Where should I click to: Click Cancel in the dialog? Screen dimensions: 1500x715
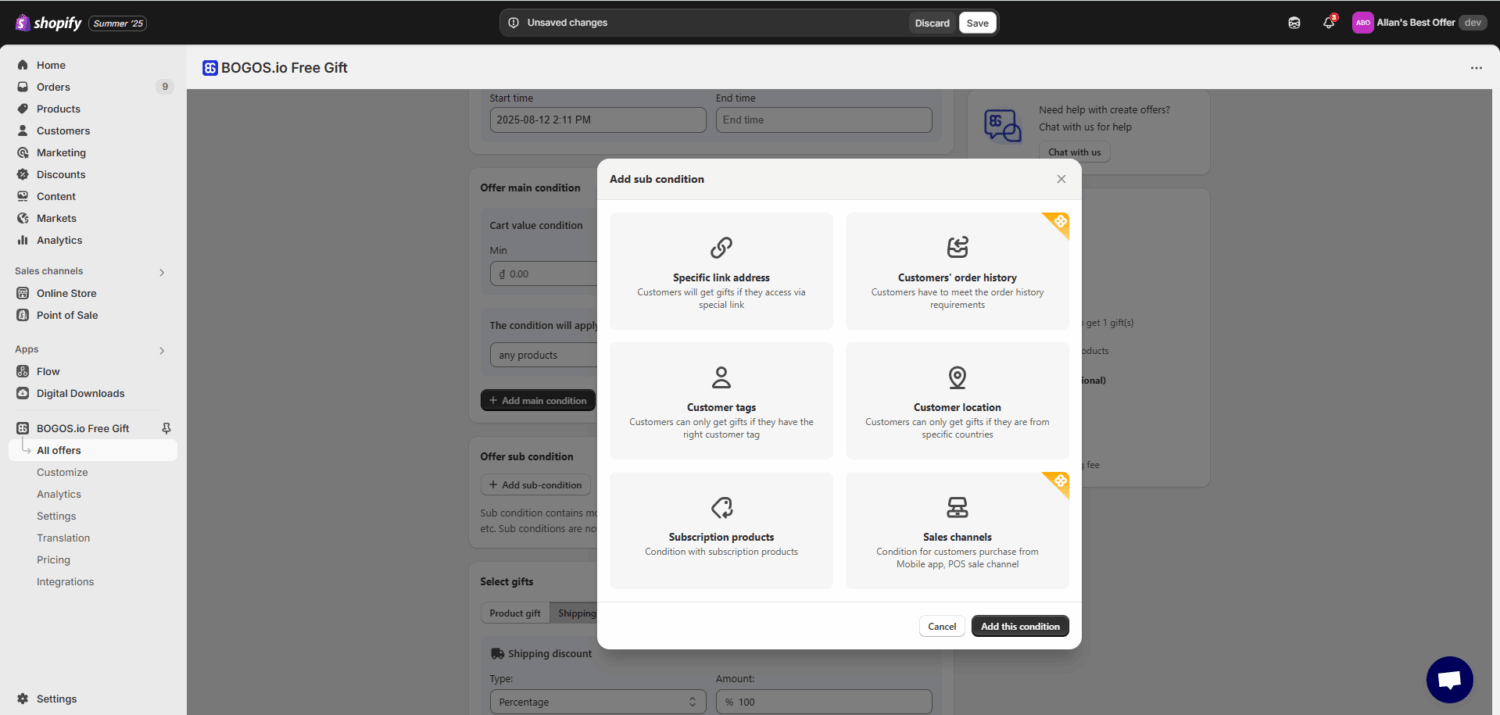[x=942, y=626]
